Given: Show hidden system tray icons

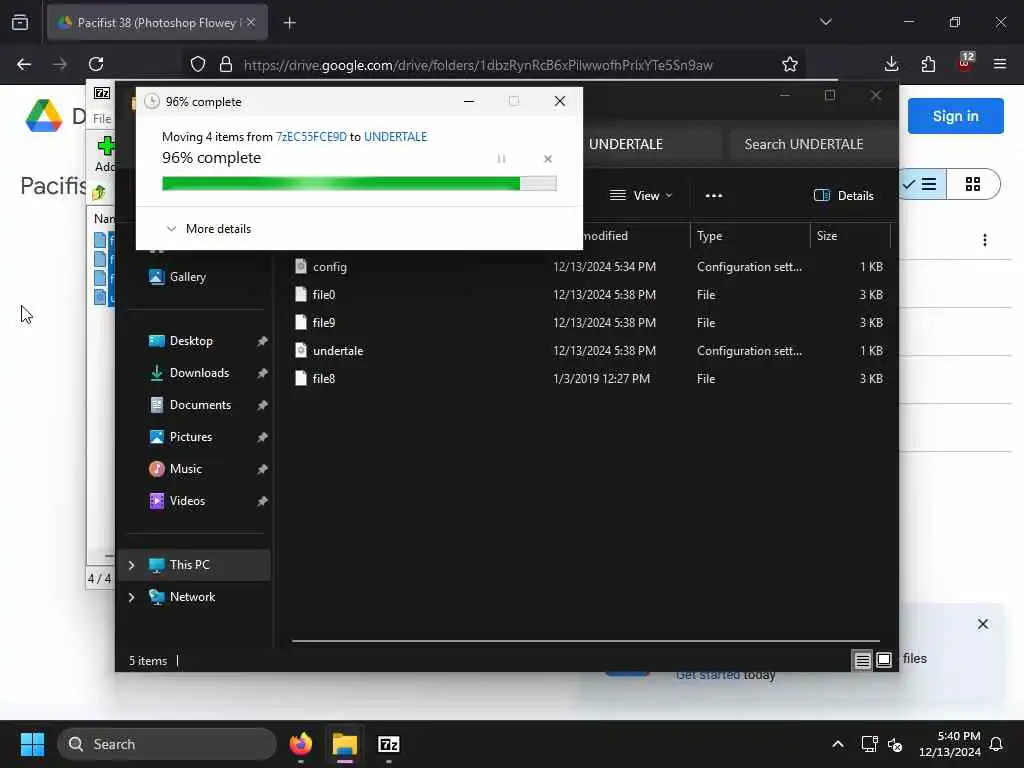Looking at the screenshot, I should (838, 744).
